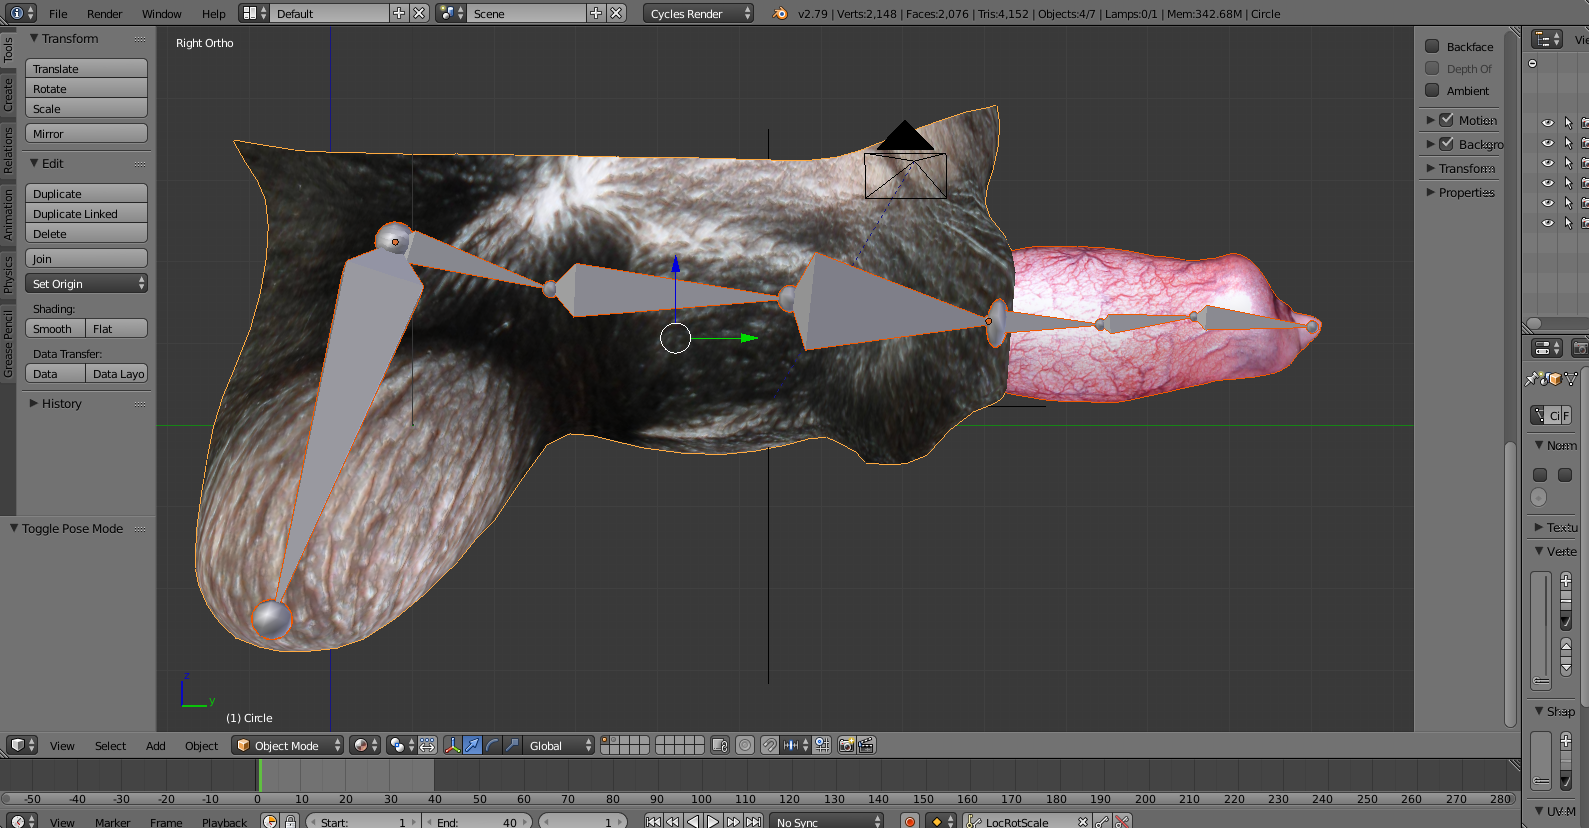Image resolution: width=1589 pixels, height=828 pixels.
Task: Select the rotate manipulator arc icon
Action: click(492, 745)
